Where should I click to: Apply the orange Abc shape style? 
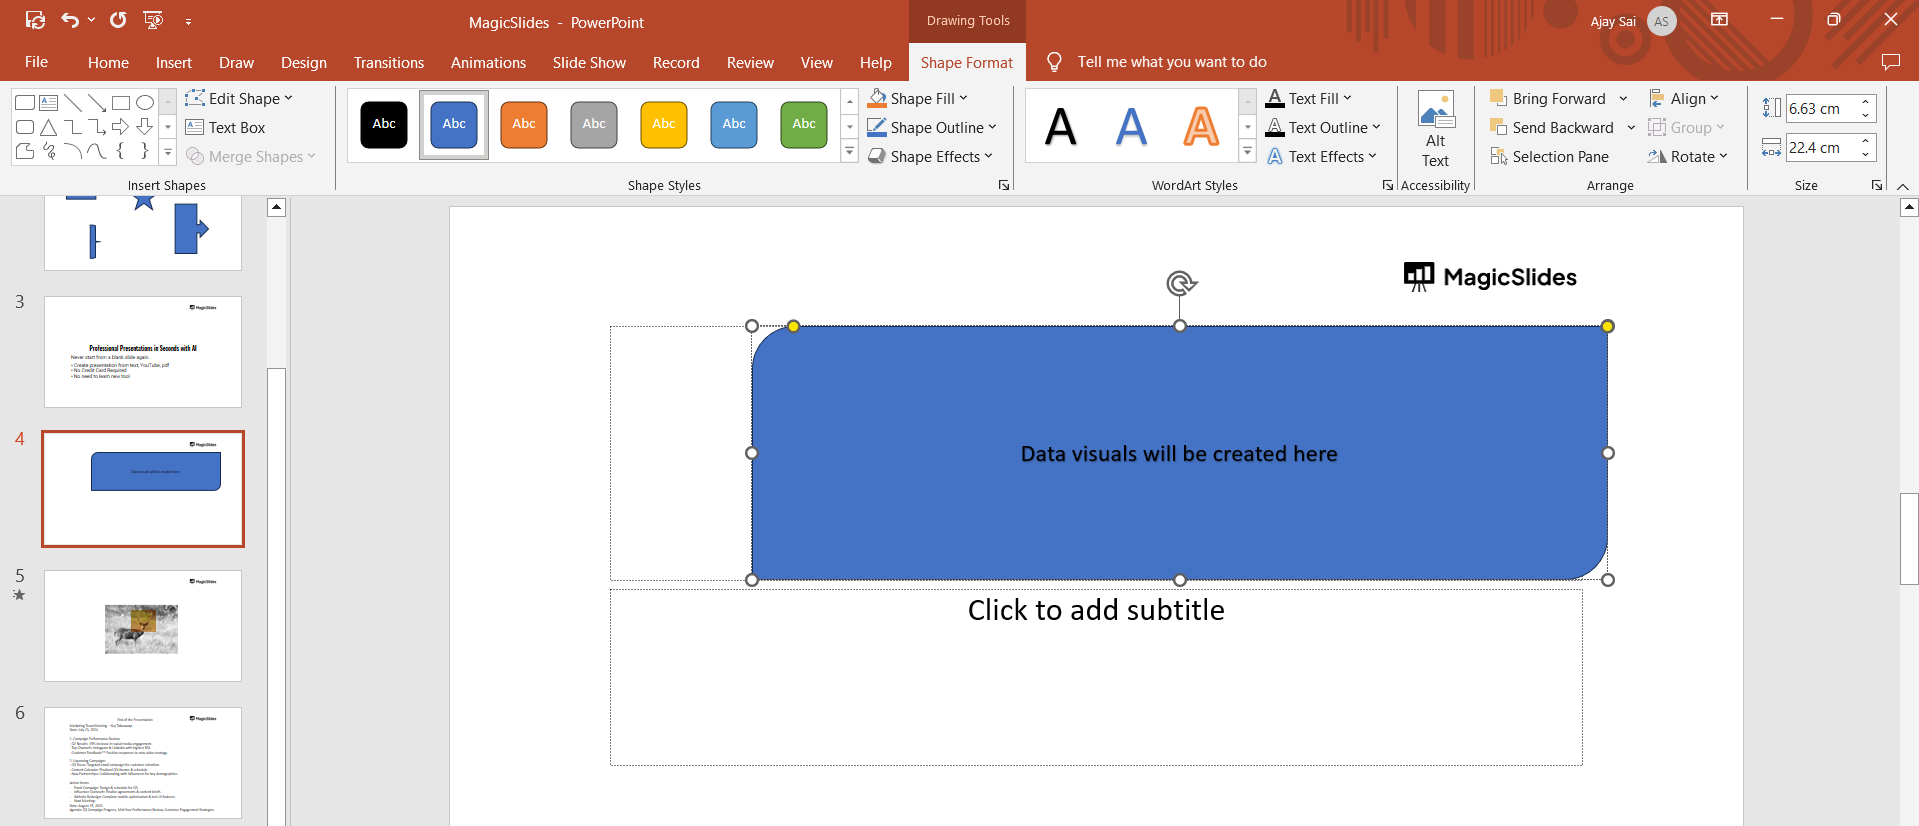pyautogui.click(x=524, y=124)
